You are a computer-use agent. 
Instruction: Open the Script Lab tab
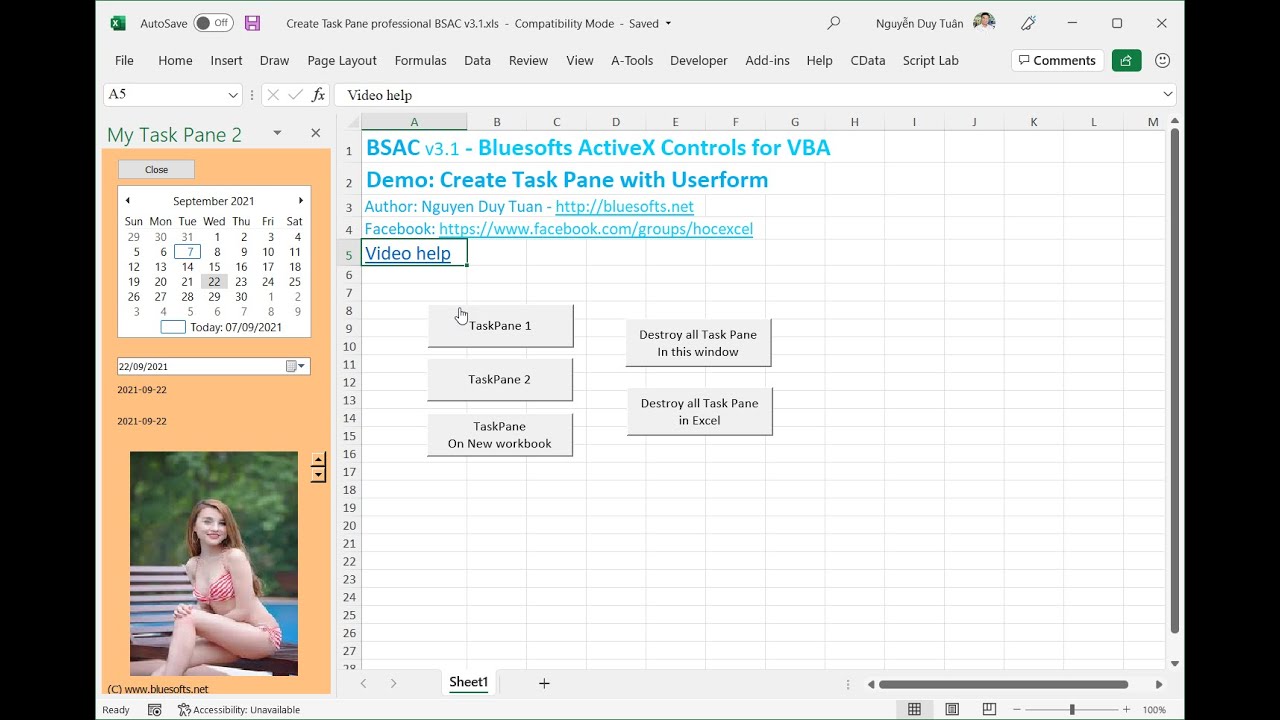[x=930, y=60]
